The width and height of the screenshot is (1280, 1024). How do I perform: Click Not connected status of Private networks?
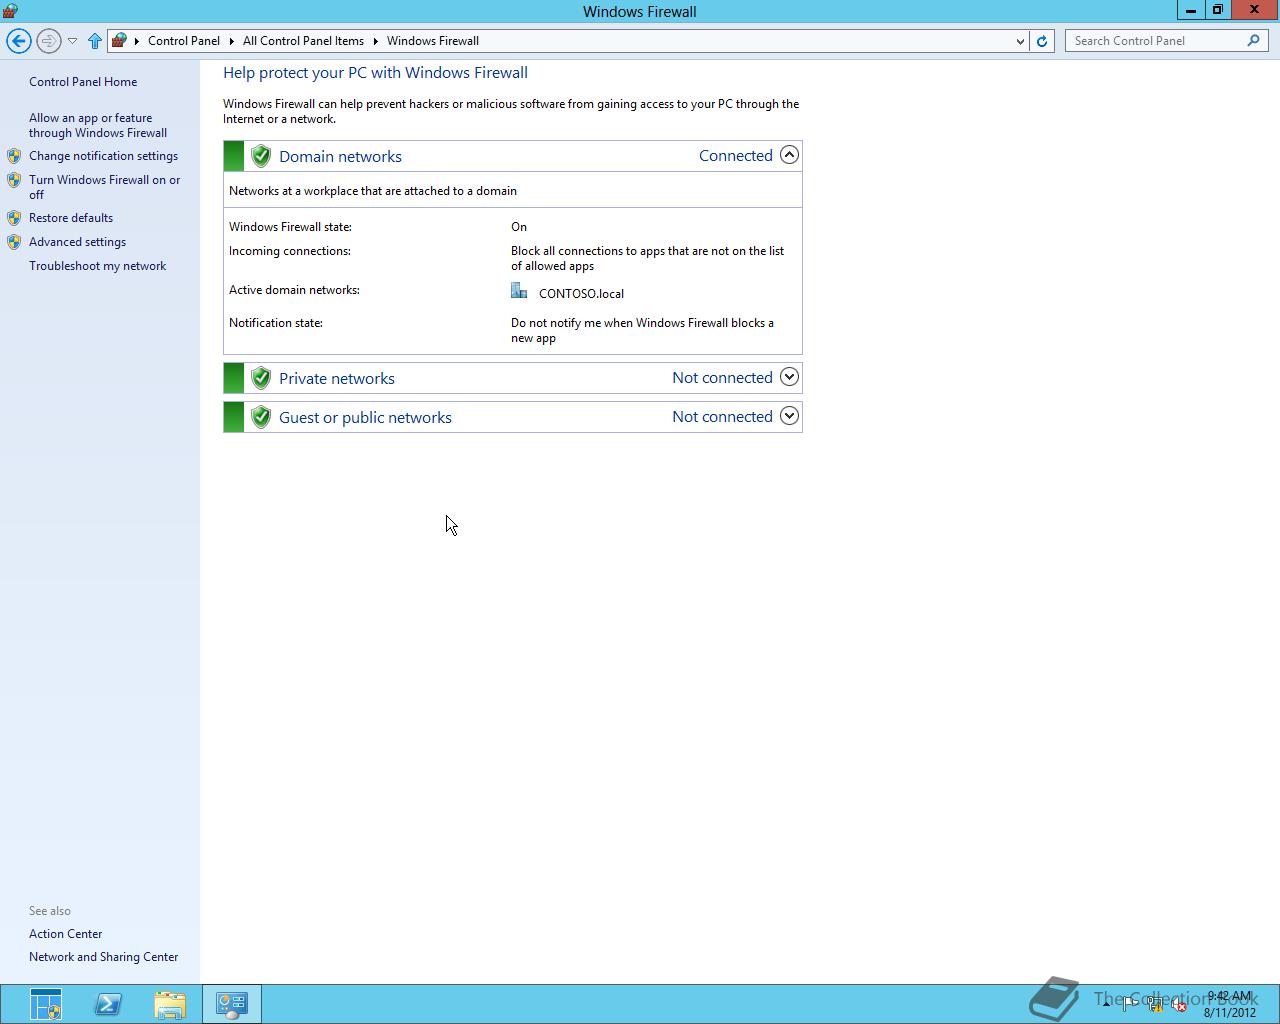point(722,377)
